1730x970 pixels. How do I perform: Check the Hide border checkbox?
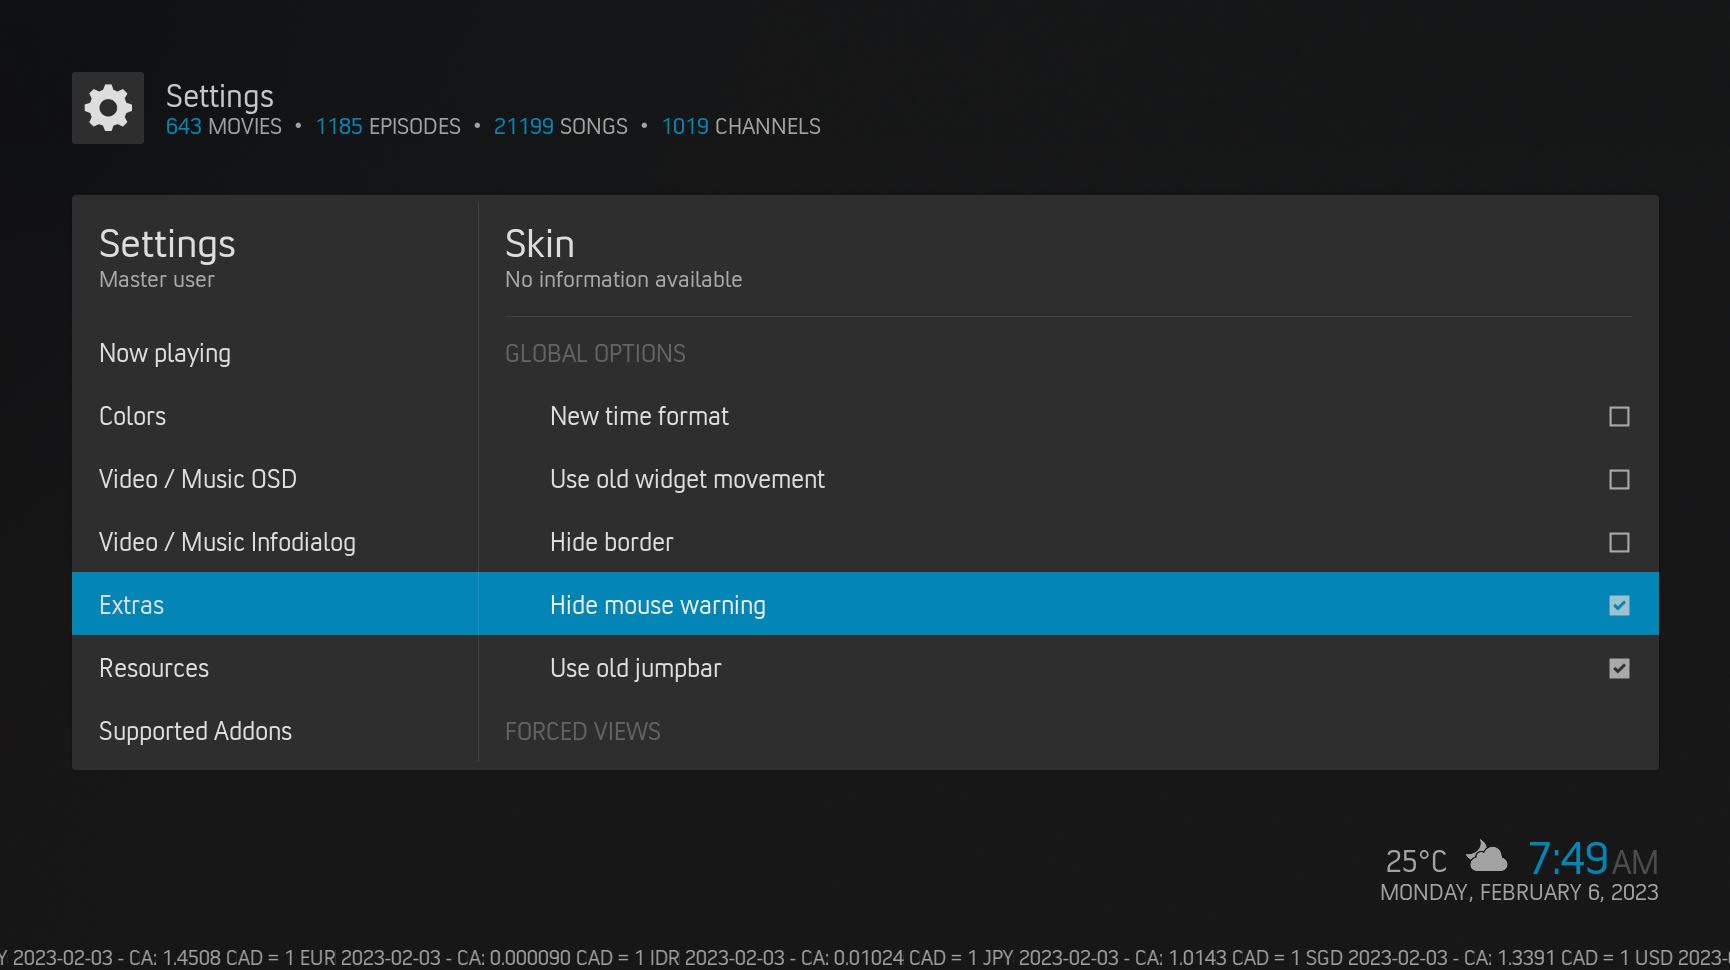click(1618, 542)
